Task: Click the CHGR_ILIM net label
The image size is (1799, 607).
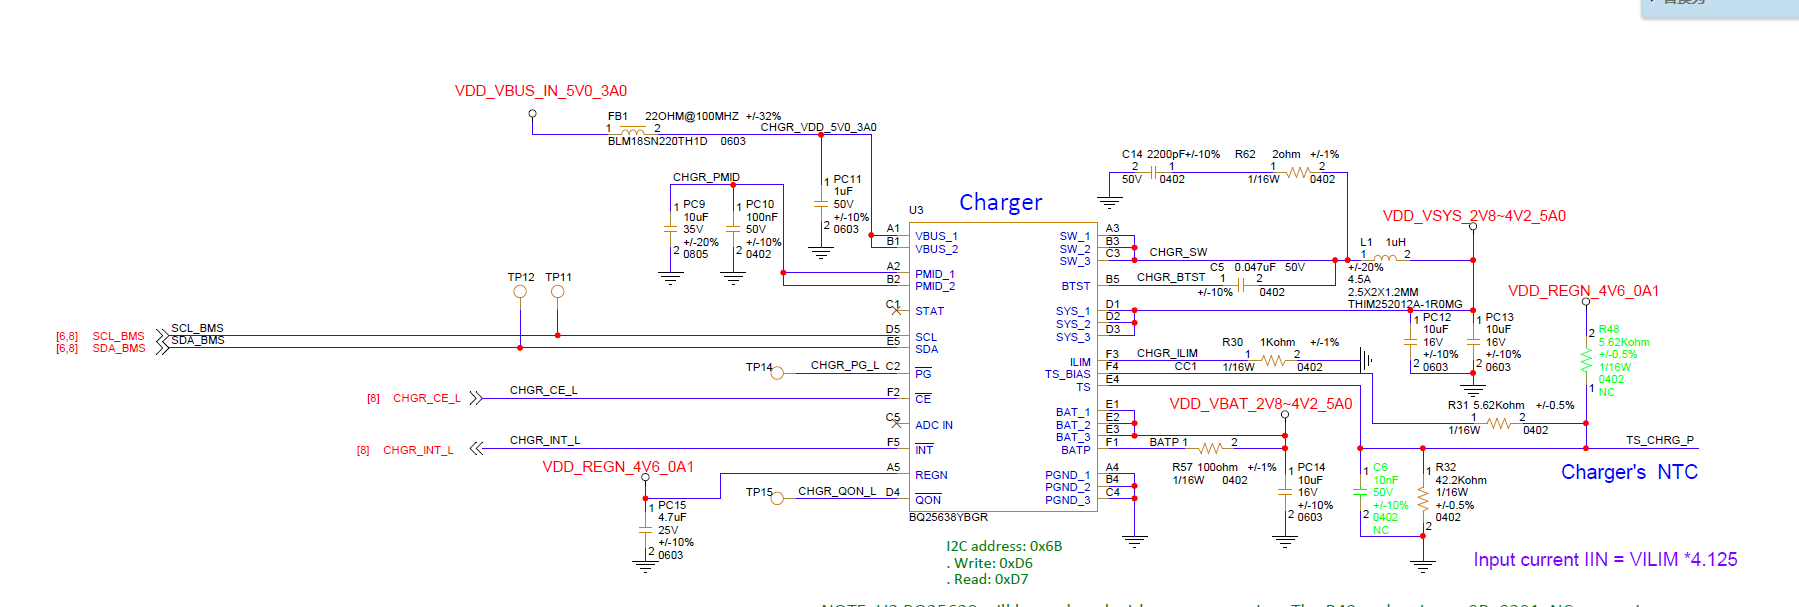Action: (1167, 353)
